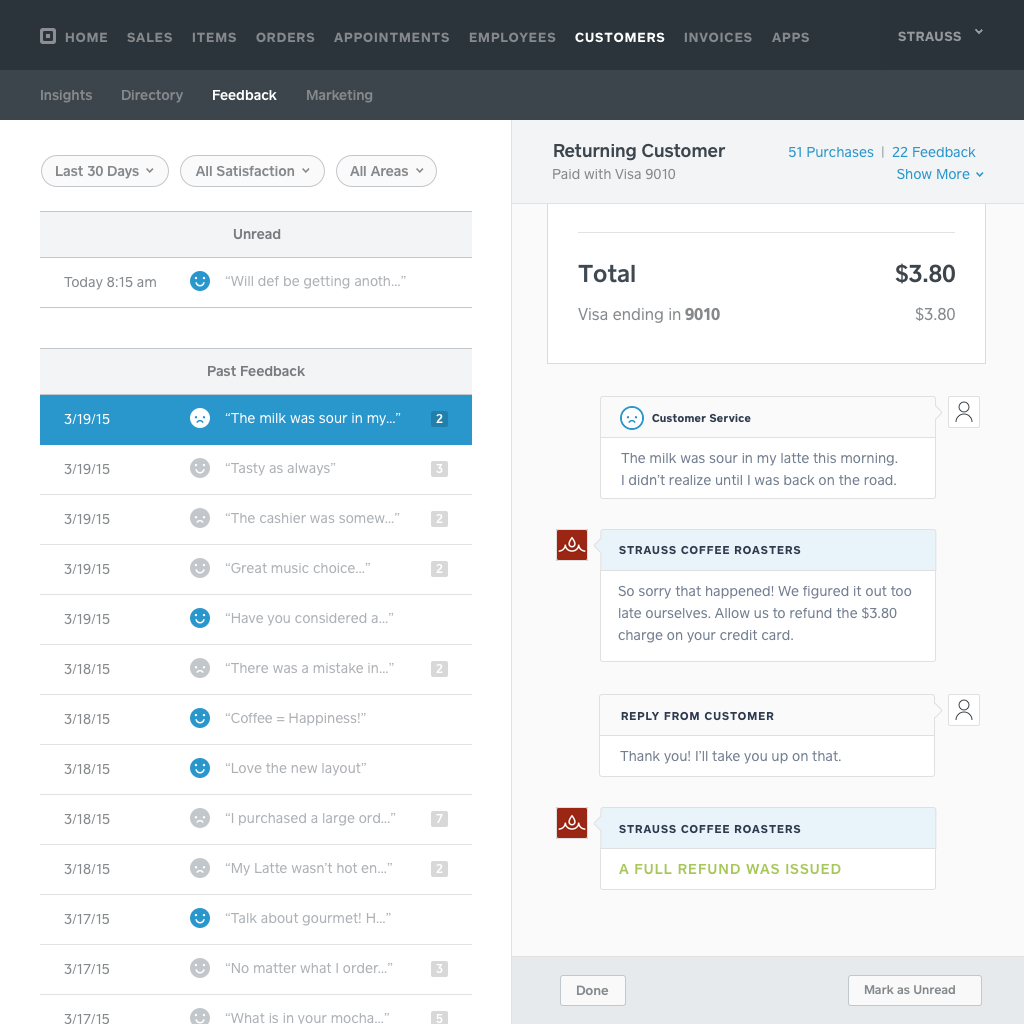
Task: Go to the Home menu
Action: (x=86, y=37)
